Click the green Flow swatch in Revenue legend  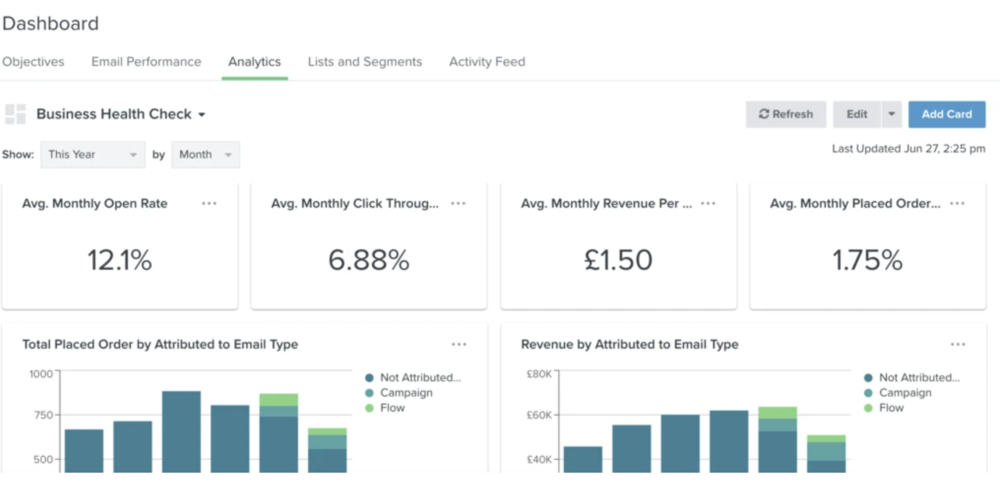point(869,408)
